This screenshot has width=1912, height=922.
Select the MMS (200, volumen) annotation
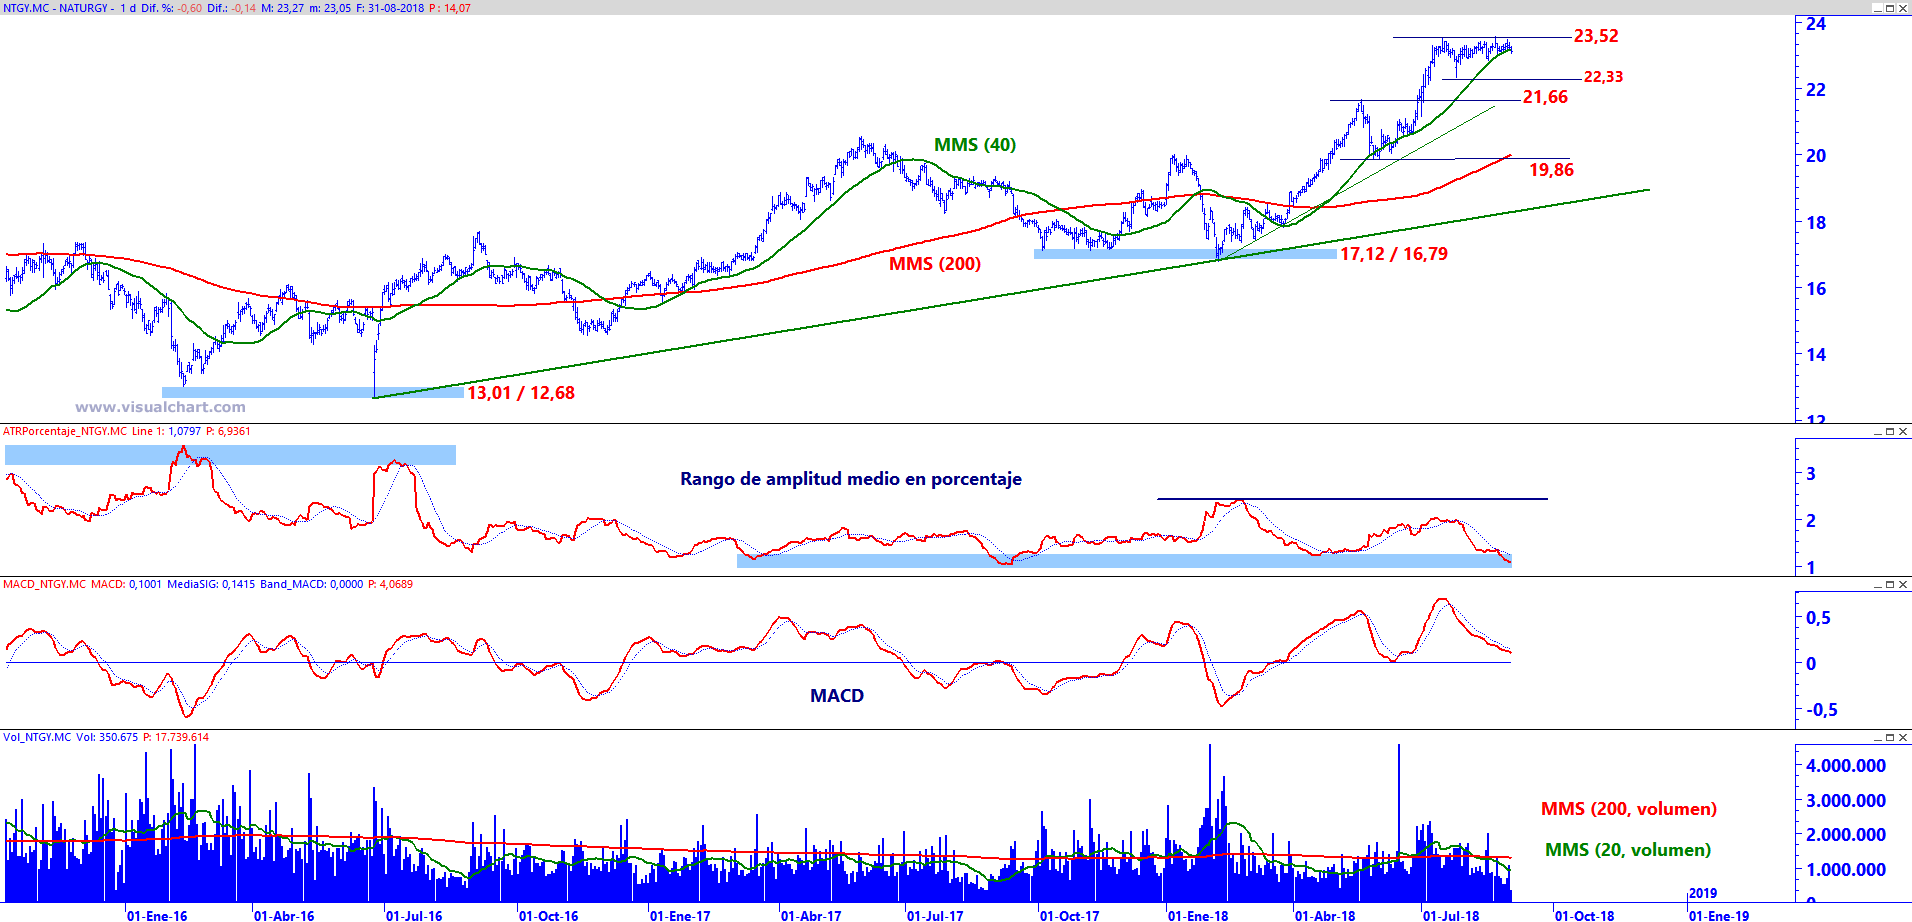pyautogui.click(x=1629, y=809)
